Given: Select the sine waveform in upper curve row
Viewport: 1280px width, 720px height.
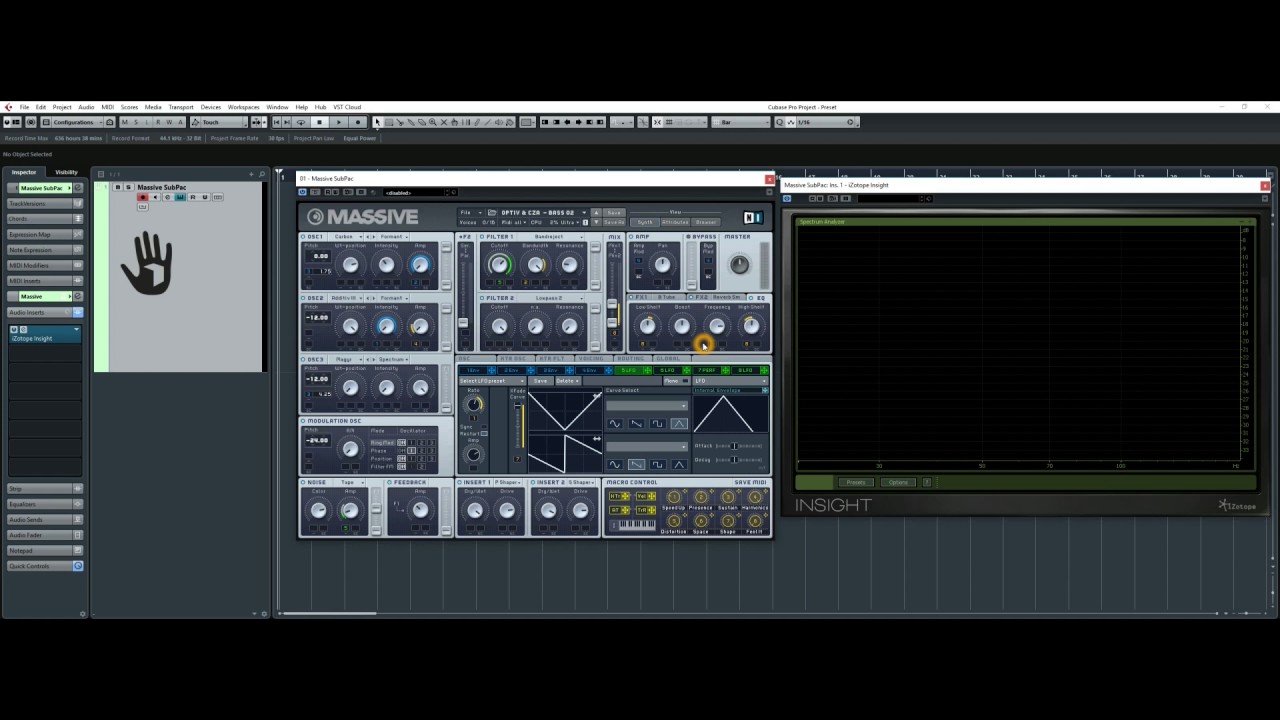Looking at the screenshot, I should click(614, 424).
